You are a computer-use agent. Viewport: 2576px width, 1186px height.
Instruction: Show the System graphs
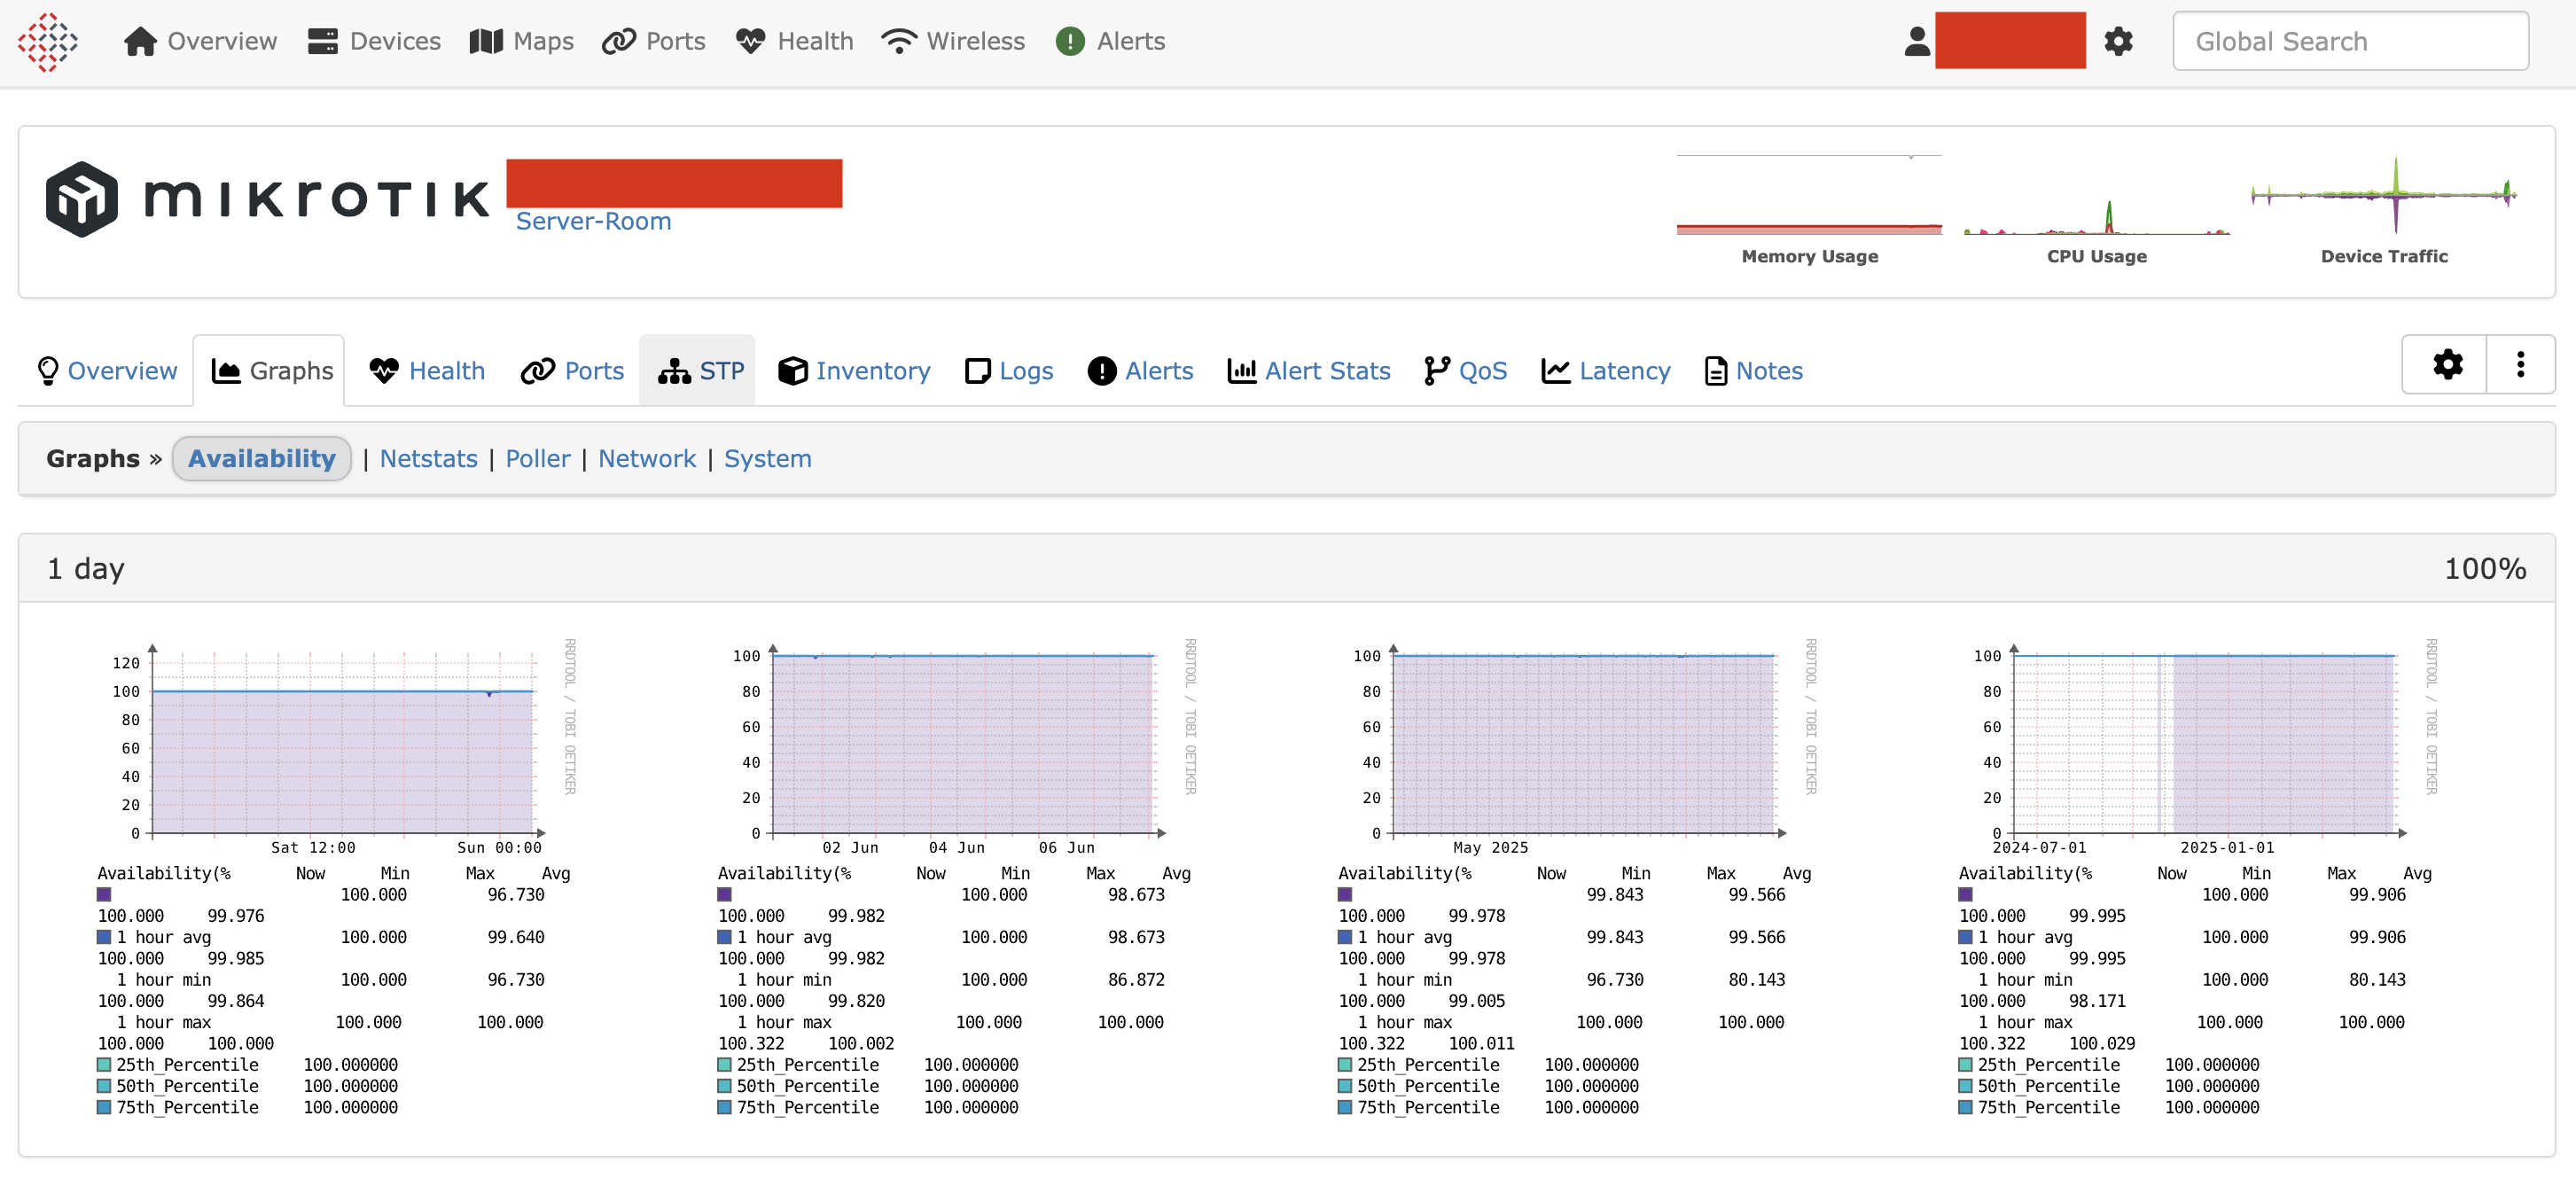click(767, 459)
